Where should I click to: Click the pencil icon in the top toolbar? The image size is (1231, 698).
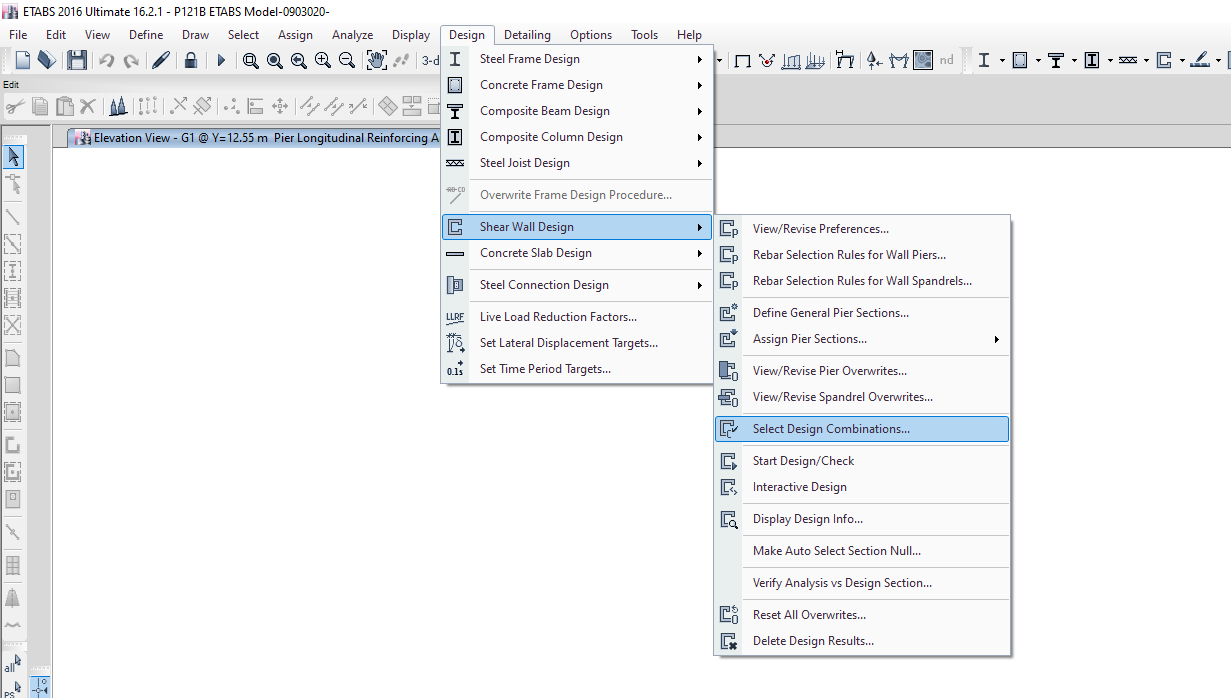[x=161, y=60]
